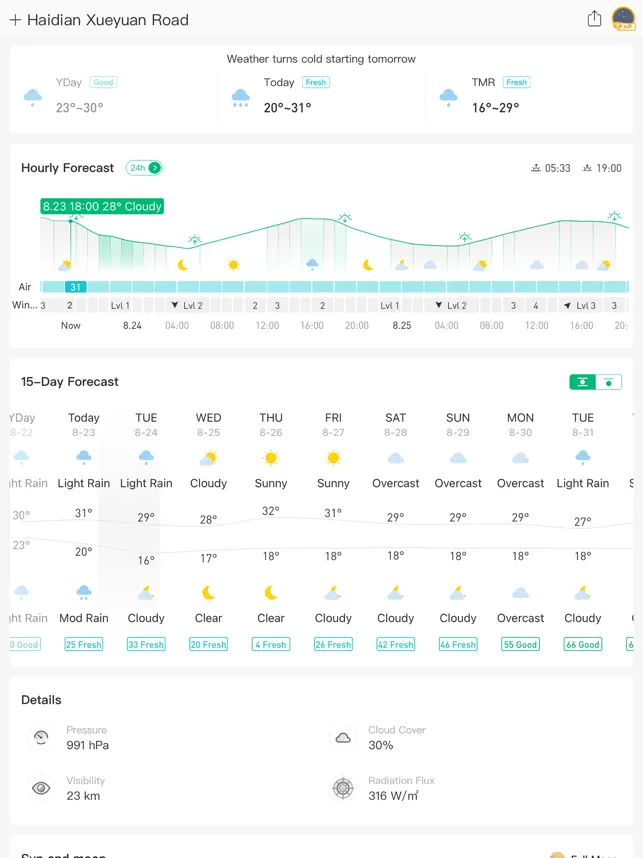Tap the Fresh badge next to TMR
This screenshot has width=643, height=858.
(517, 83)
